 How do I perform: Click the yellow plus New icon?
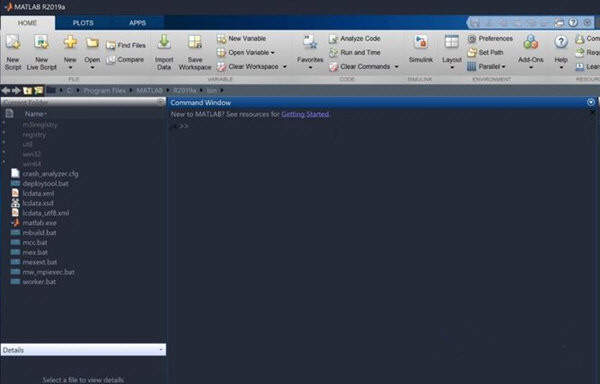(x=70, y=42)
